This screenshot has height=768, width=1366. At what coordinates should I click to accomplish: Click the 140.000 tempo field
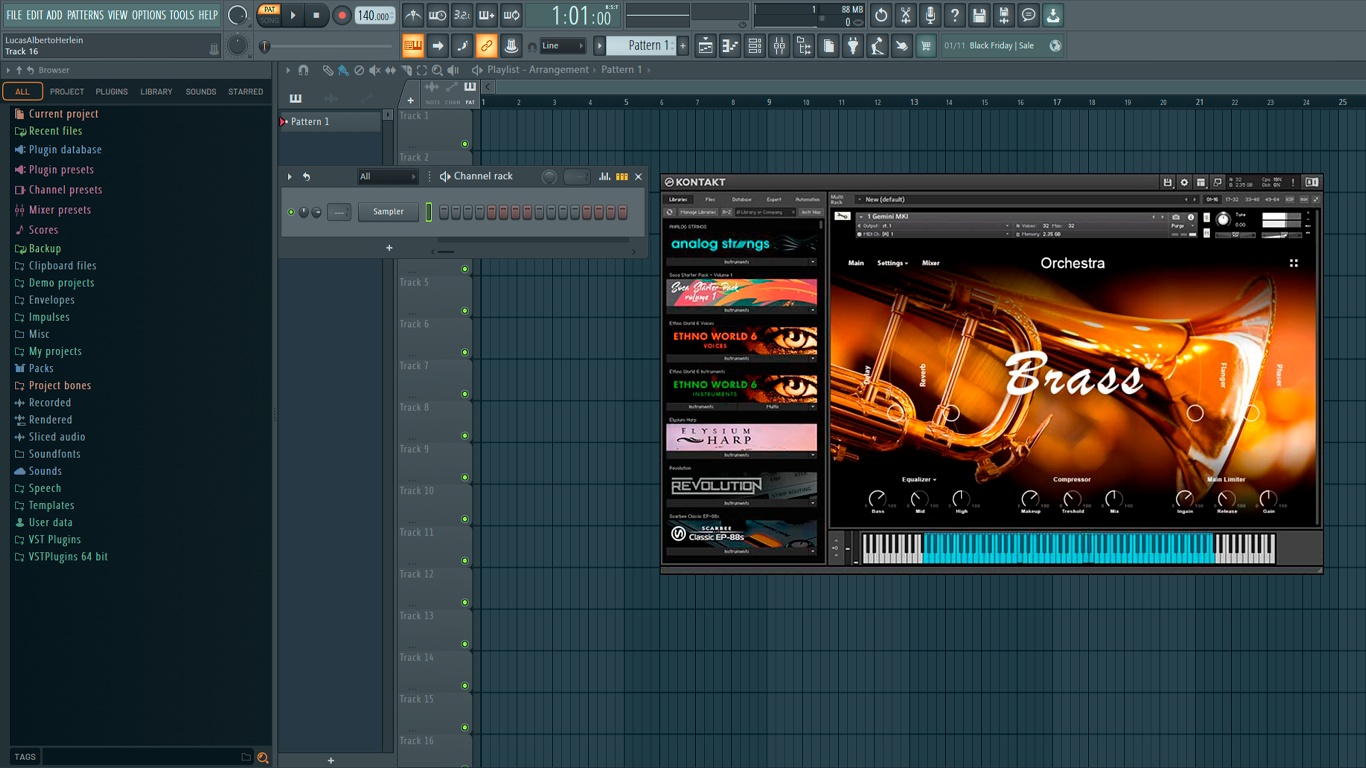coord(375,15)
